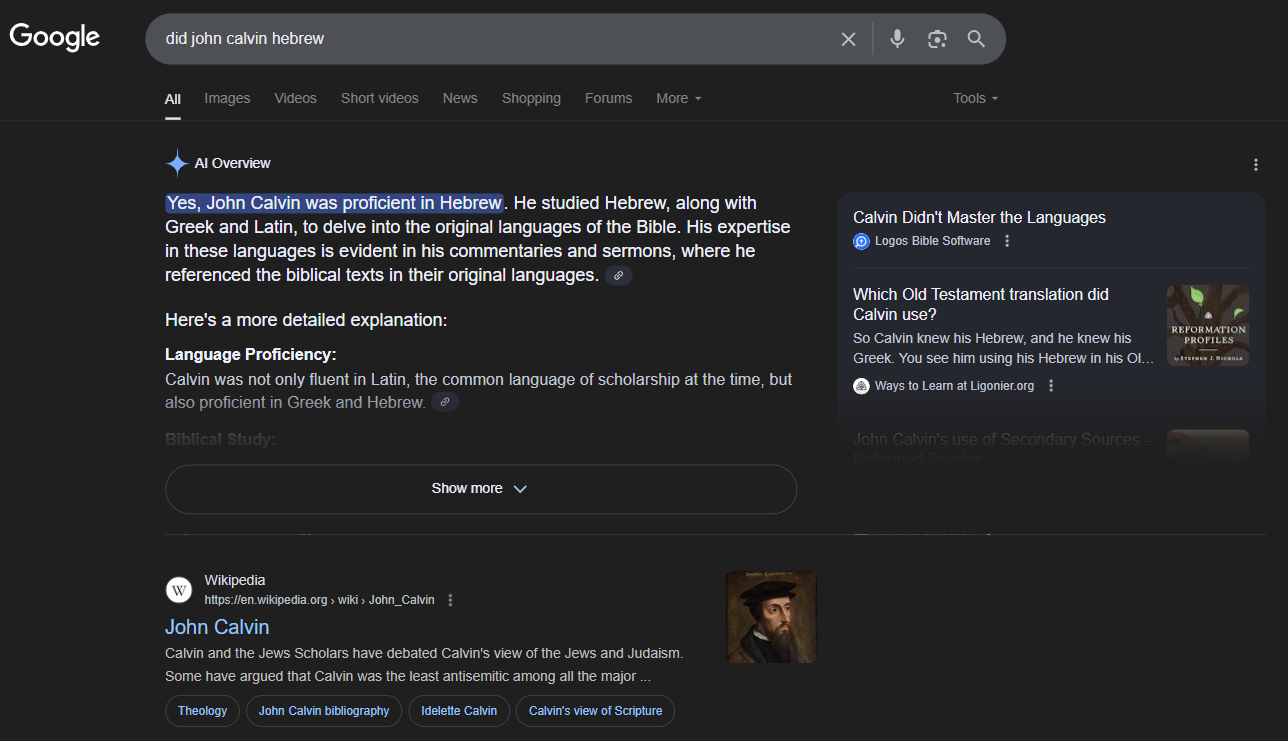1288x741 pixels.
Task: Click the 'Wikipedia' site name
Action: pyautogui.click(x=235, y=580)
